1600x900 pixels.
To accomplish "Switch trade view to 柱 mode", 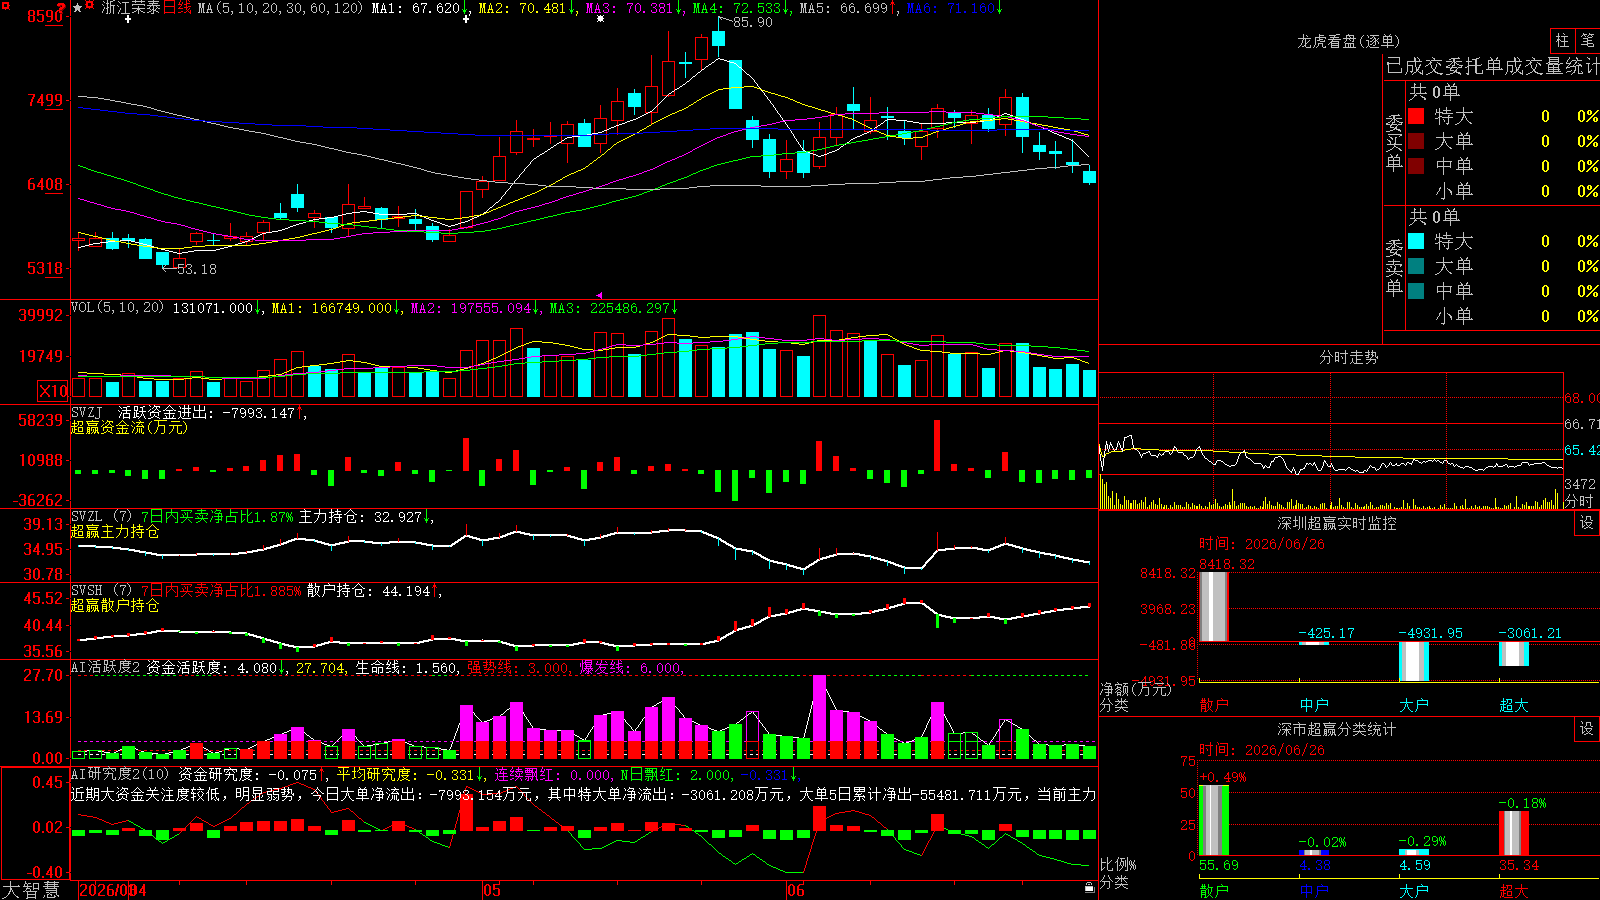I will click(x=1562, y=40).
